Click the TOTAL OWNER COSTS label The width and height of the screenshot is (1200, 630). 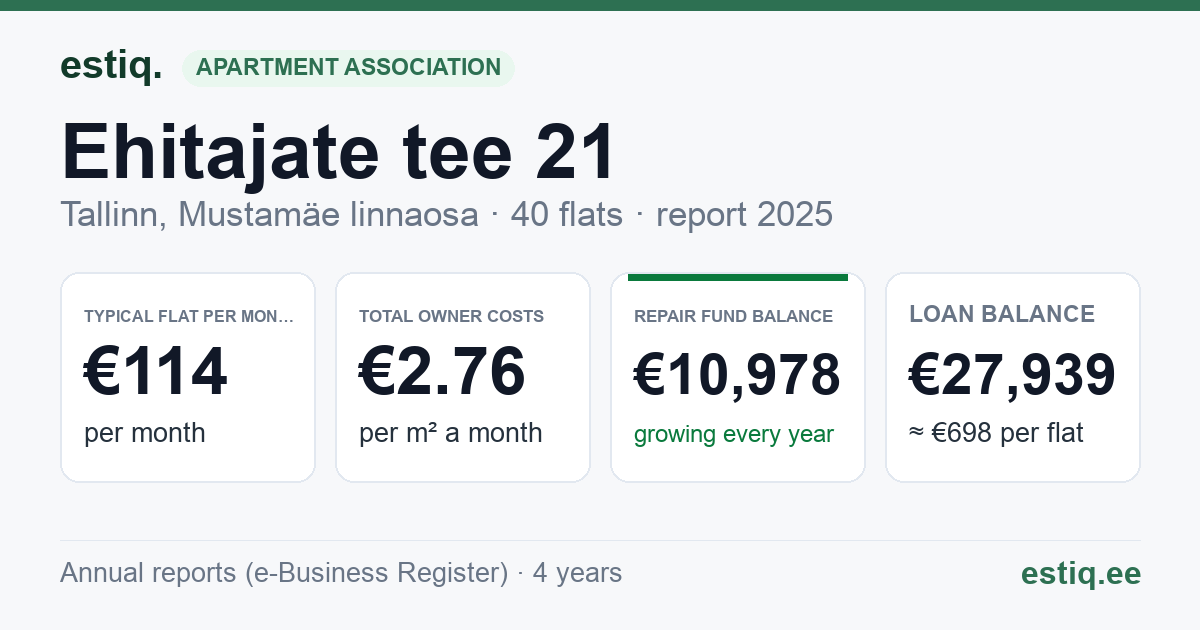pos(451,316)
